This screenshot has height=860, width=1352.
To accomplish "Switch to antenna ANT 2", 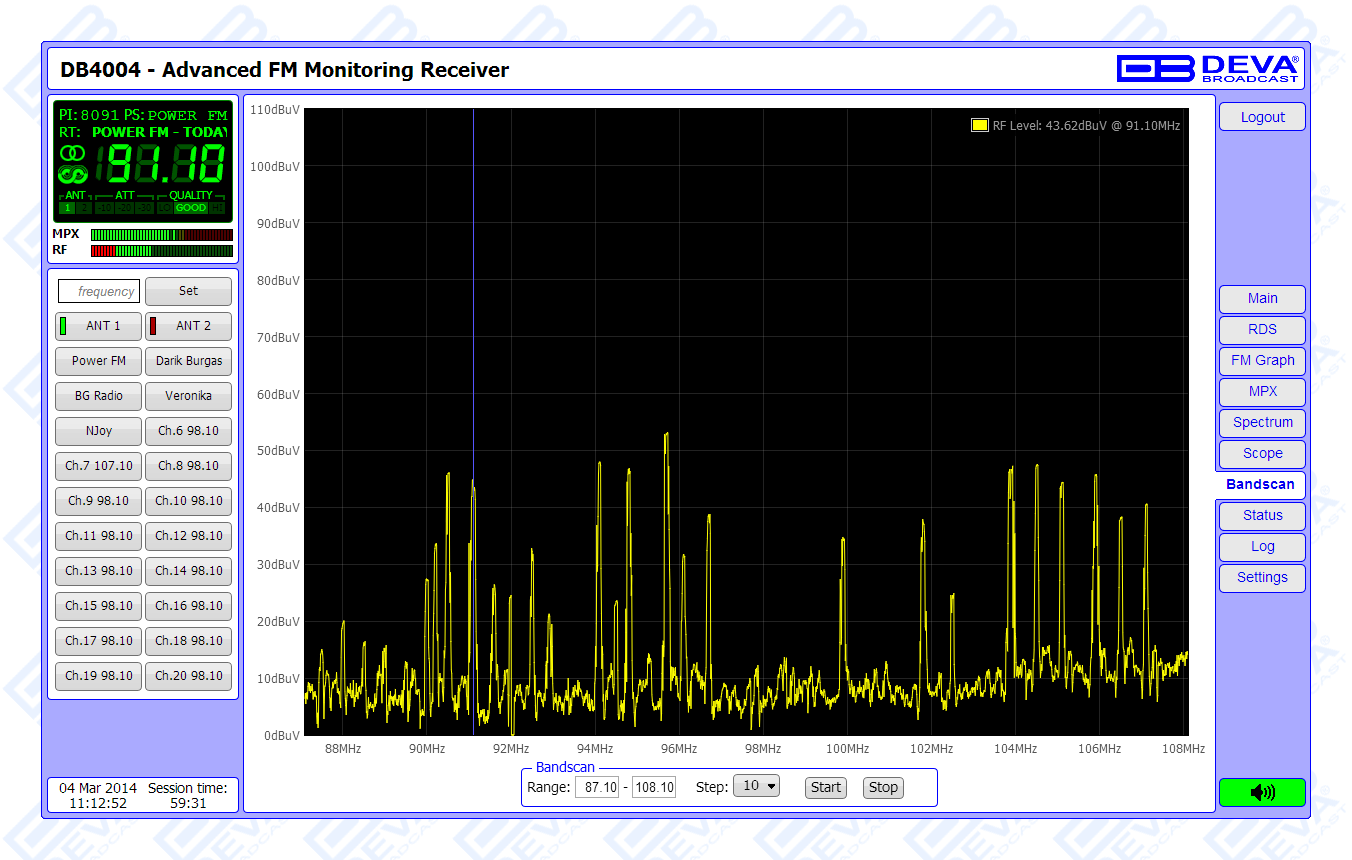I will pos(188,326).
